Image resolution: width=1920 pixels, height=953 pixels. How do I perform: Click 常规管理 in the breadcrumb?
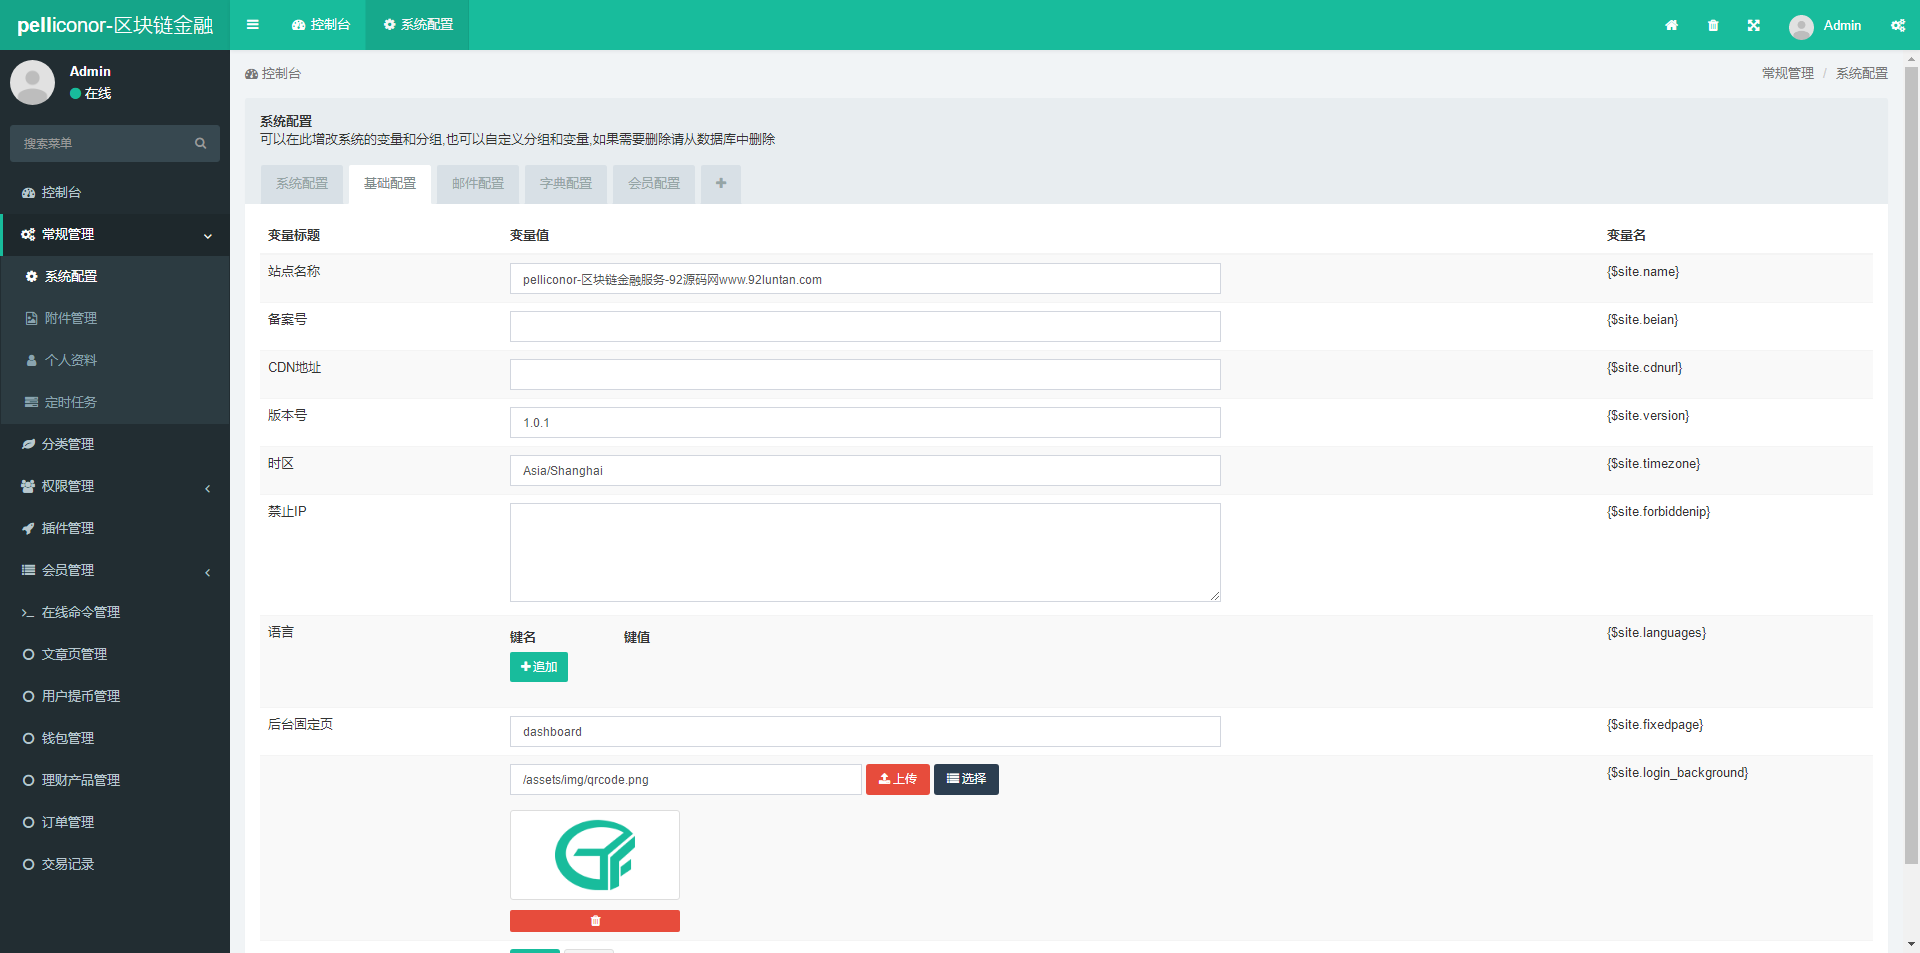point(1787,74)
